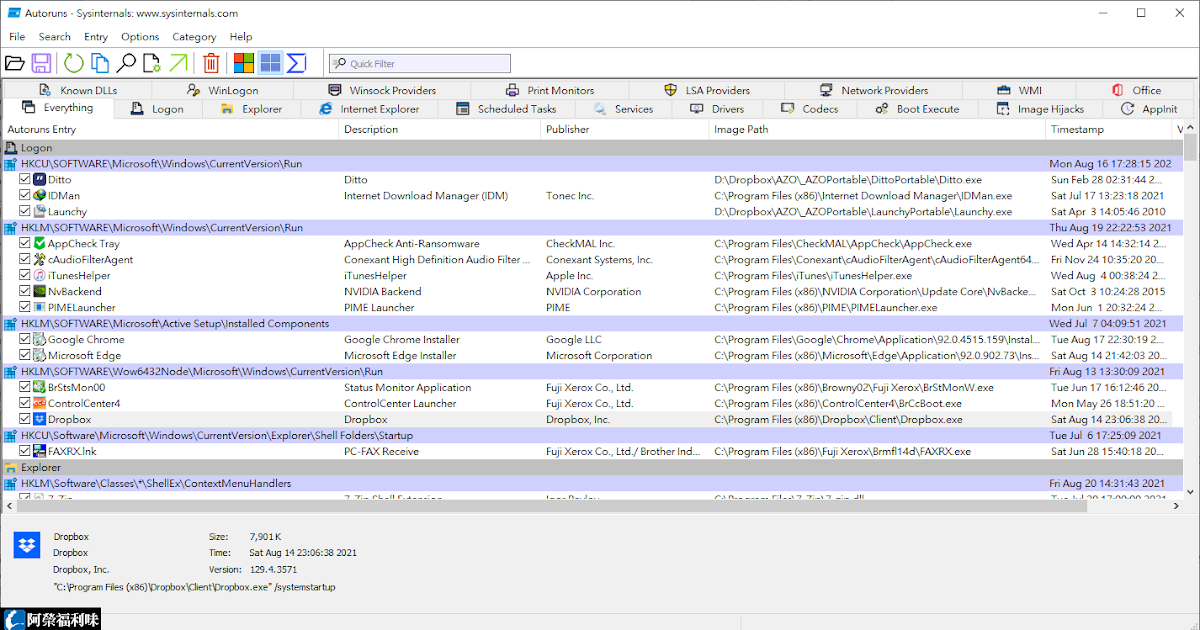Uncheck the IDMan autorun checkbox

[x=25, y=195]
